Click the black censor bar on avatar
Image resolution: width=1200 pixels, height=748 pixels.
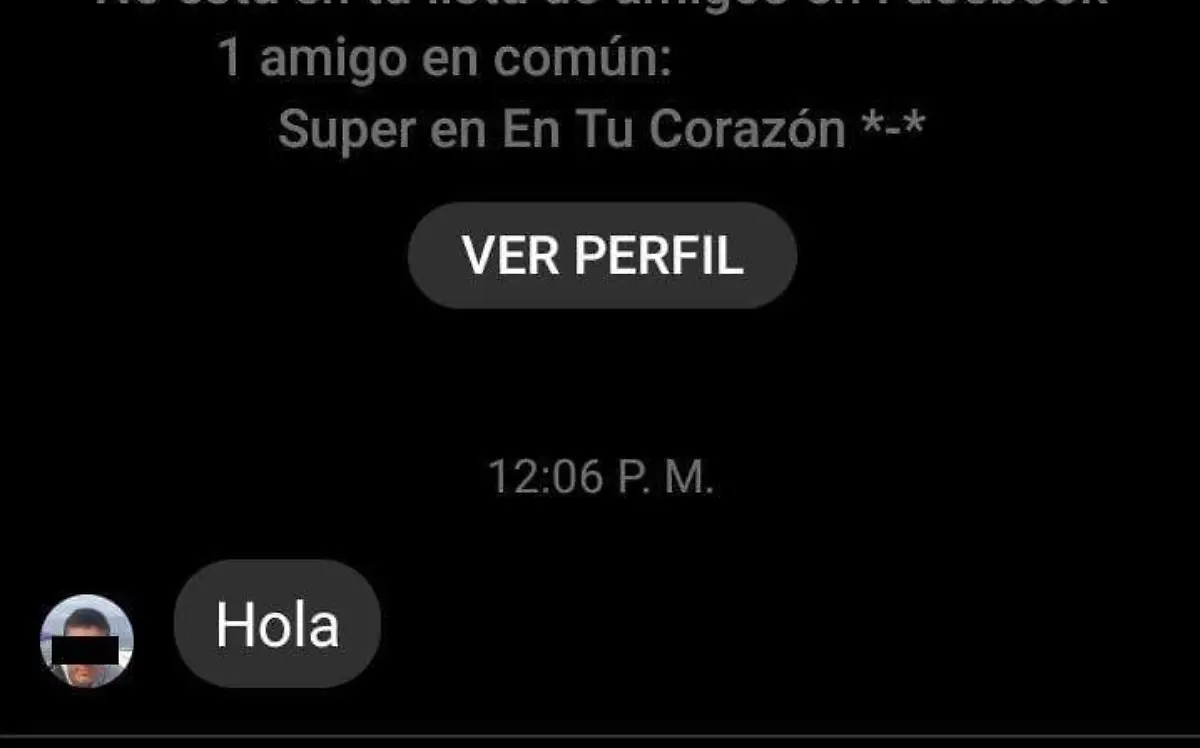pyautogui.click(x=87, y=648)
